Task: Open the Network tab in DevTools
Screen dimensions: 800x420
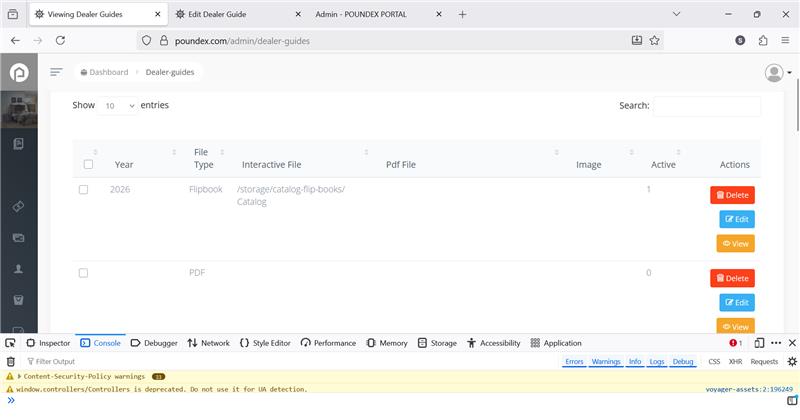Action: [x=208, y=343]
